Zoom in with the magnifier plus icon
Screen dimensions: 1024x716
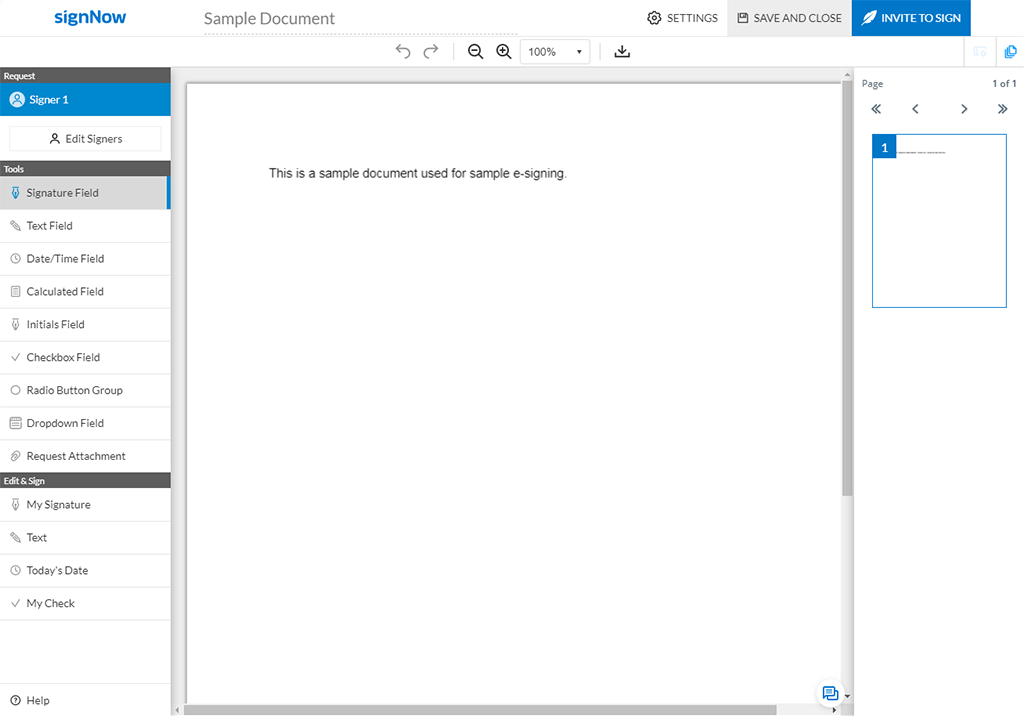pyautogui.click(x=504, y=51)
